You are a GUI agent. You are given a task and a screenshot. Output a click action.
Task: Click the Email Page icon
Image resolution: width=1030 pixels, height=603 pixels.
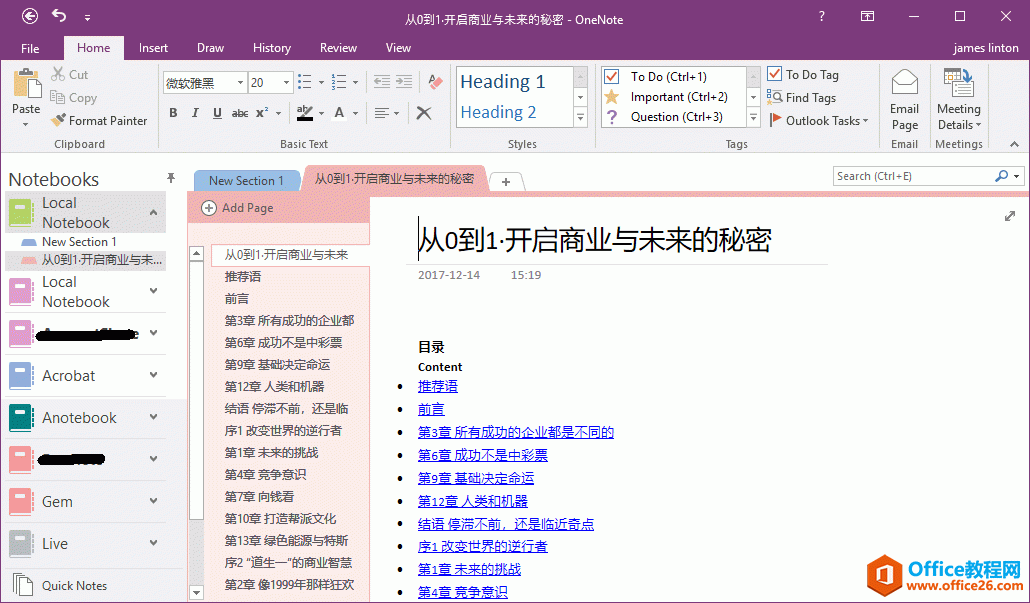pos(904,84)
